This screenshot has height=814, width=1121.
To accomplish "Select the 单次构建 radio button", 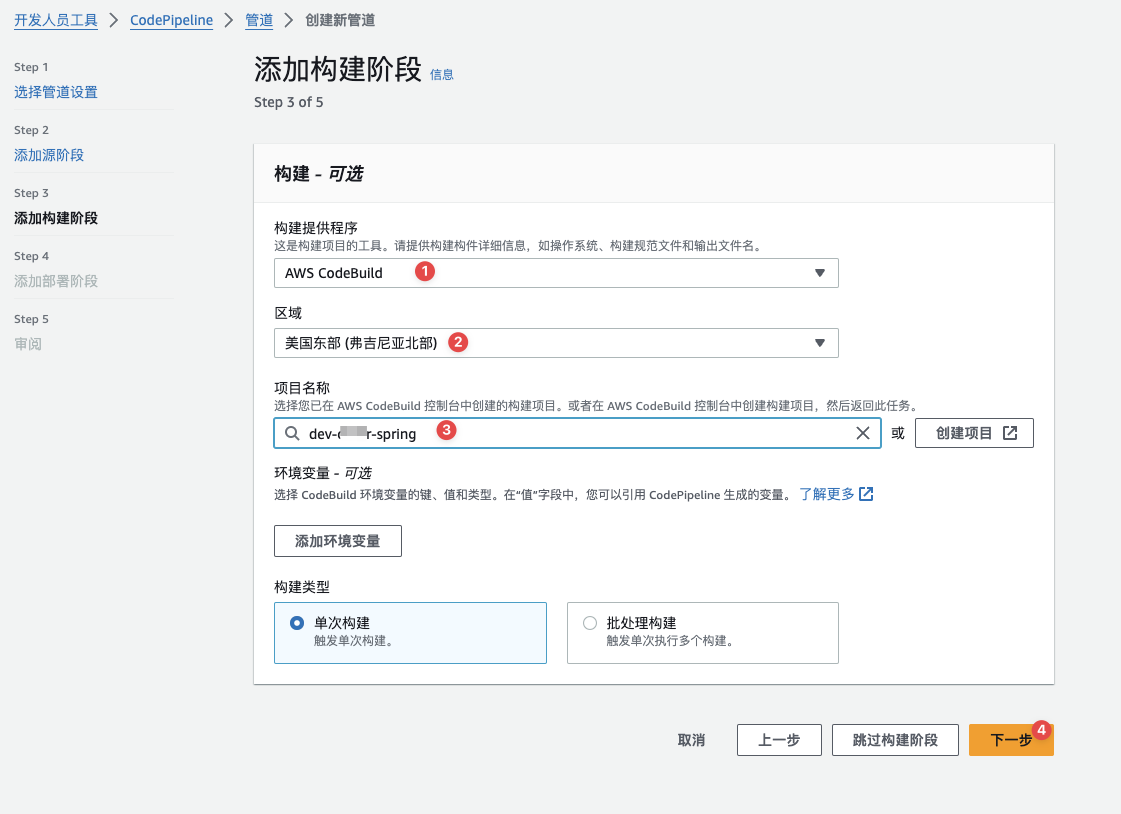I will click(297, 623).
